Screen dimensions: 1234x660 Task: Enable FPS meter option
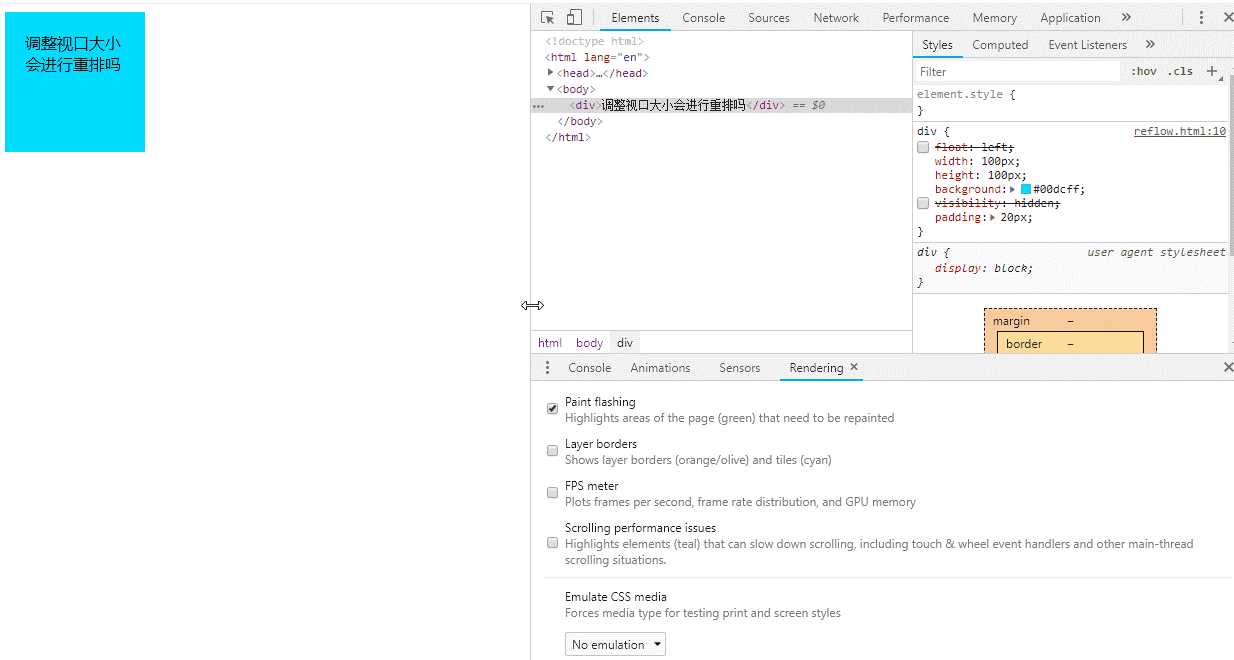click(x=552, y=493)
